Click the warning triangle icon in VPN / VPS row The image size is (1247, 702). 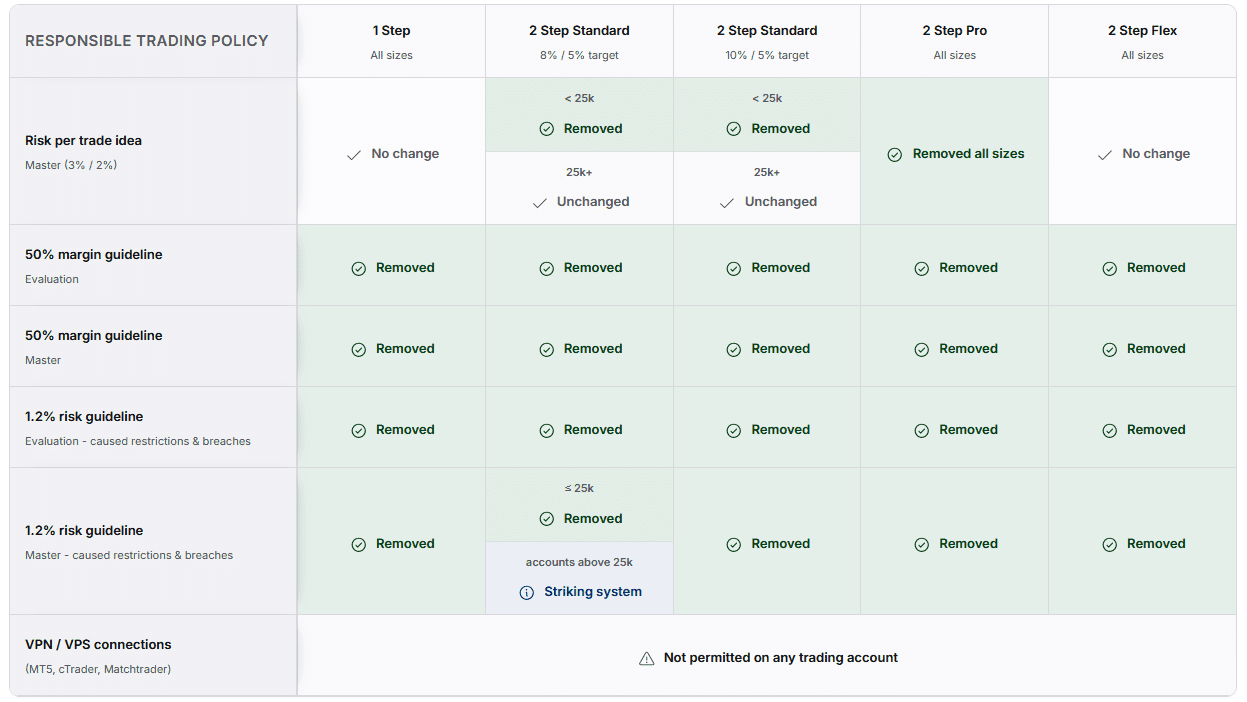pyautogui.click(x=646, y=658)
